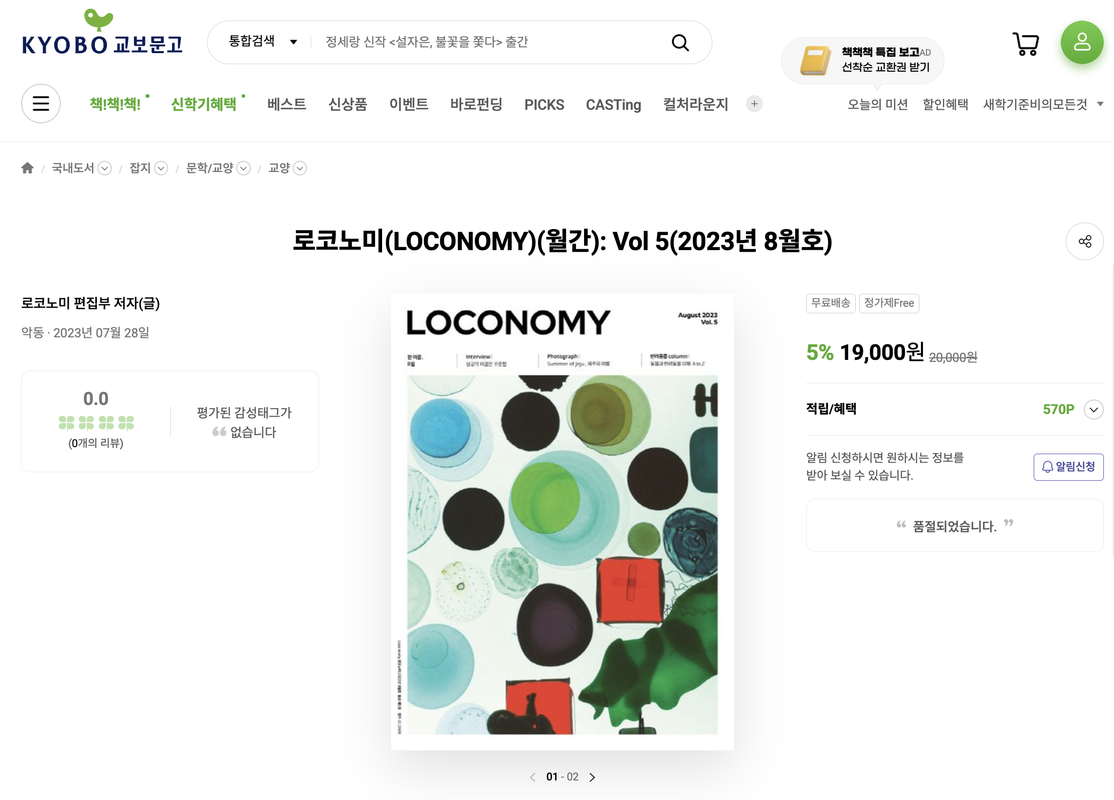1114x800 pixels.
Task: Click the 알림신청 button
Action: (1068, 467)
